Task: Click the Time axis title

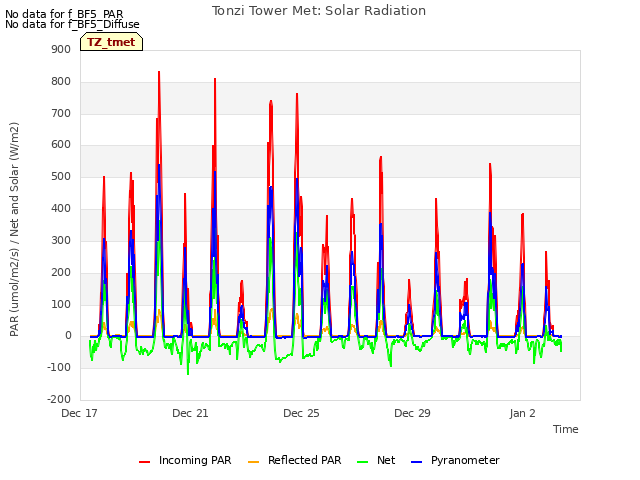Action: [x=566, y=429]
